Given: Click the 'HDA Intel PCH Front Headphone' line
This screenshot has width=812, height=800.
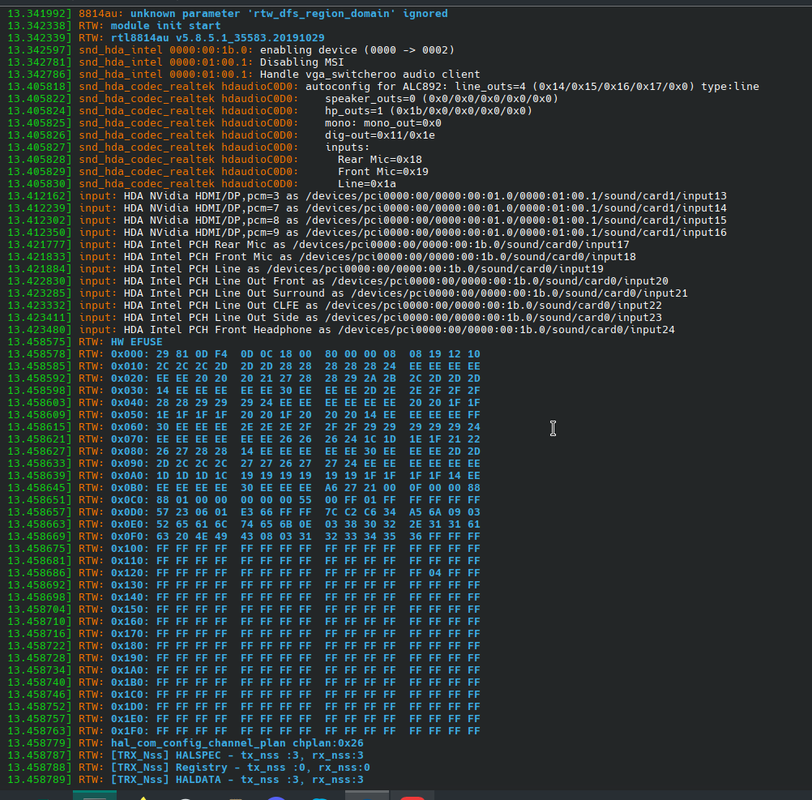Looking at the screenshot, I should (x=341, y=330).
